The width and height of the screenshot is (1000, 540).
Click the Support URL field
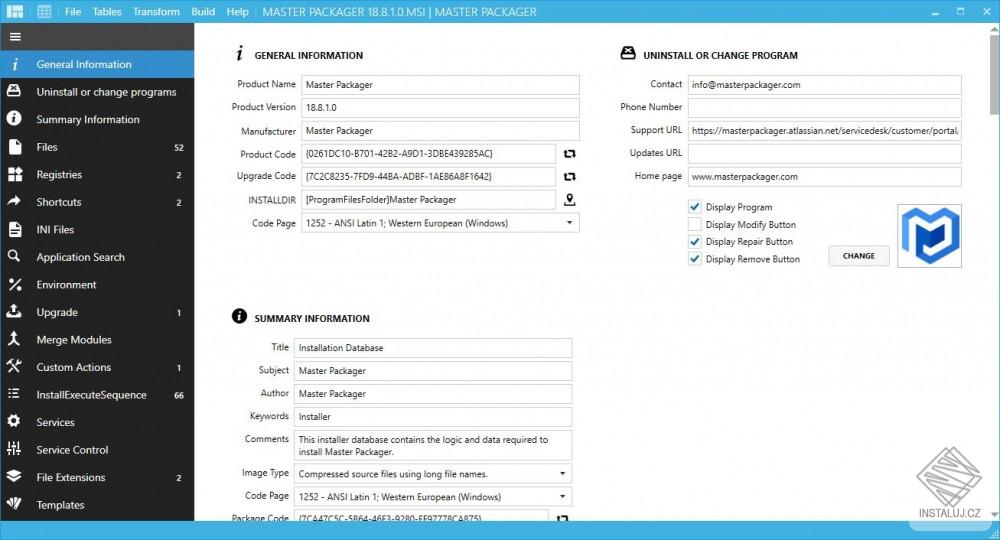click(824, 131)
